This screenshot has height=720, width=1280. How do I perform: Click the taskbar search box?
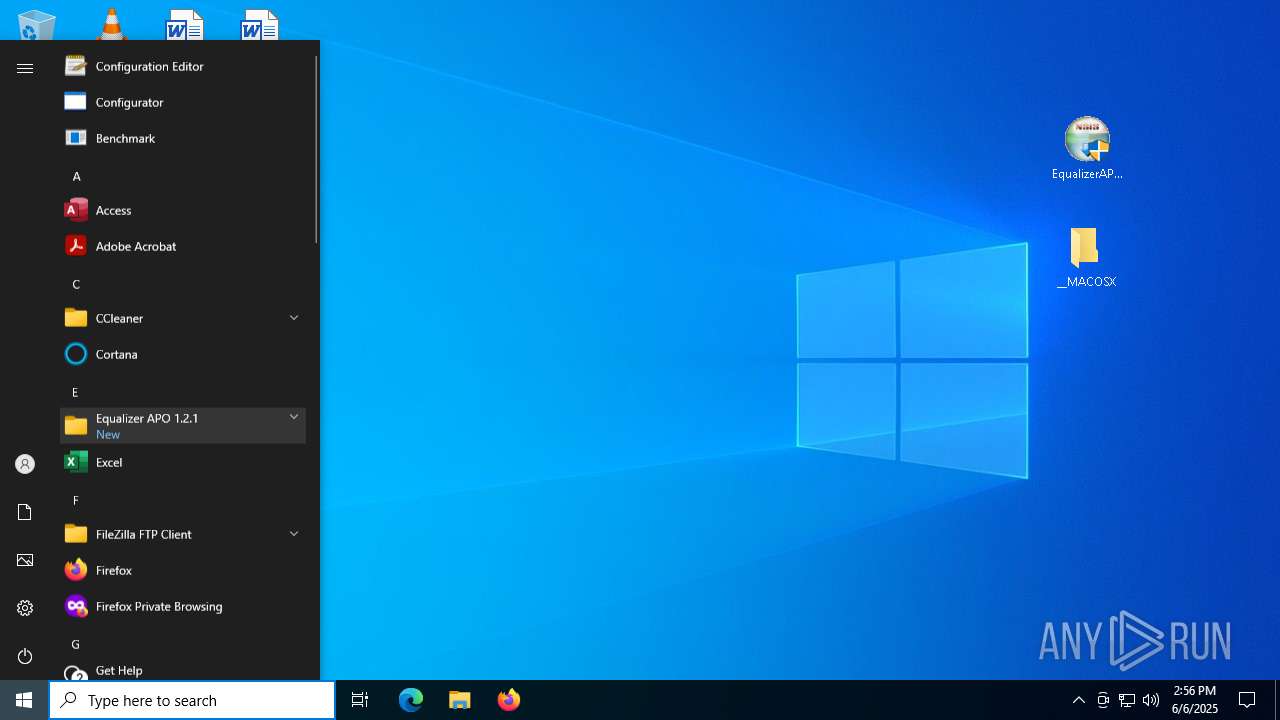[192, 700]
